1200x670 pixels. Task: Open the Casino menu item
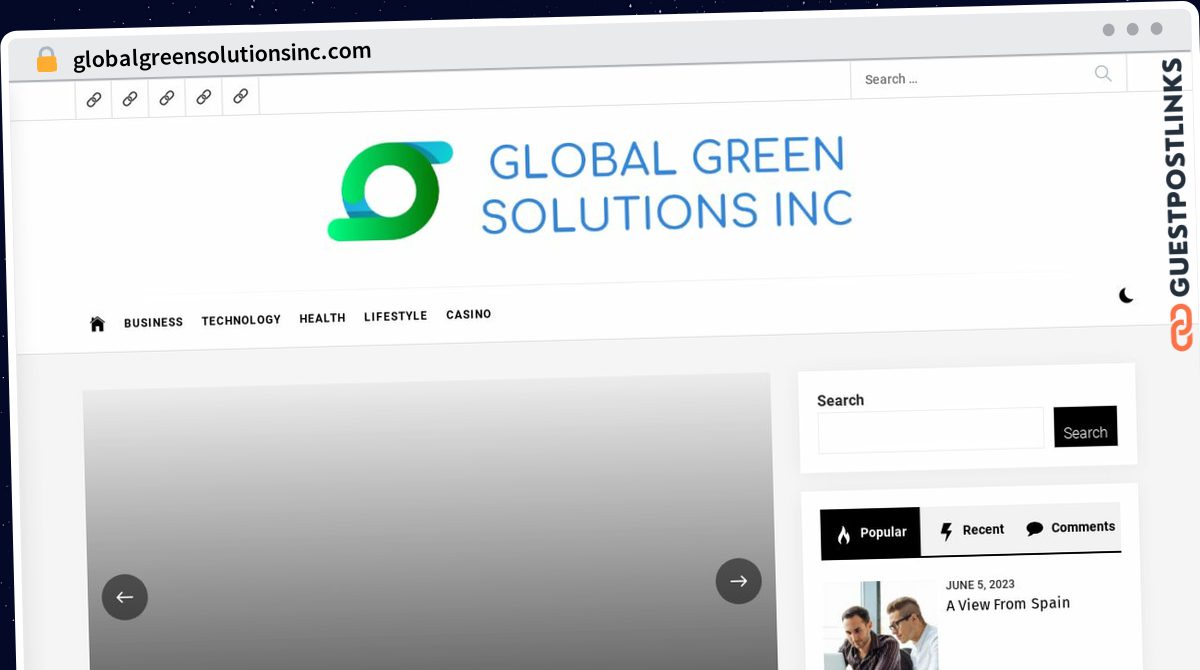coord(468,314)
